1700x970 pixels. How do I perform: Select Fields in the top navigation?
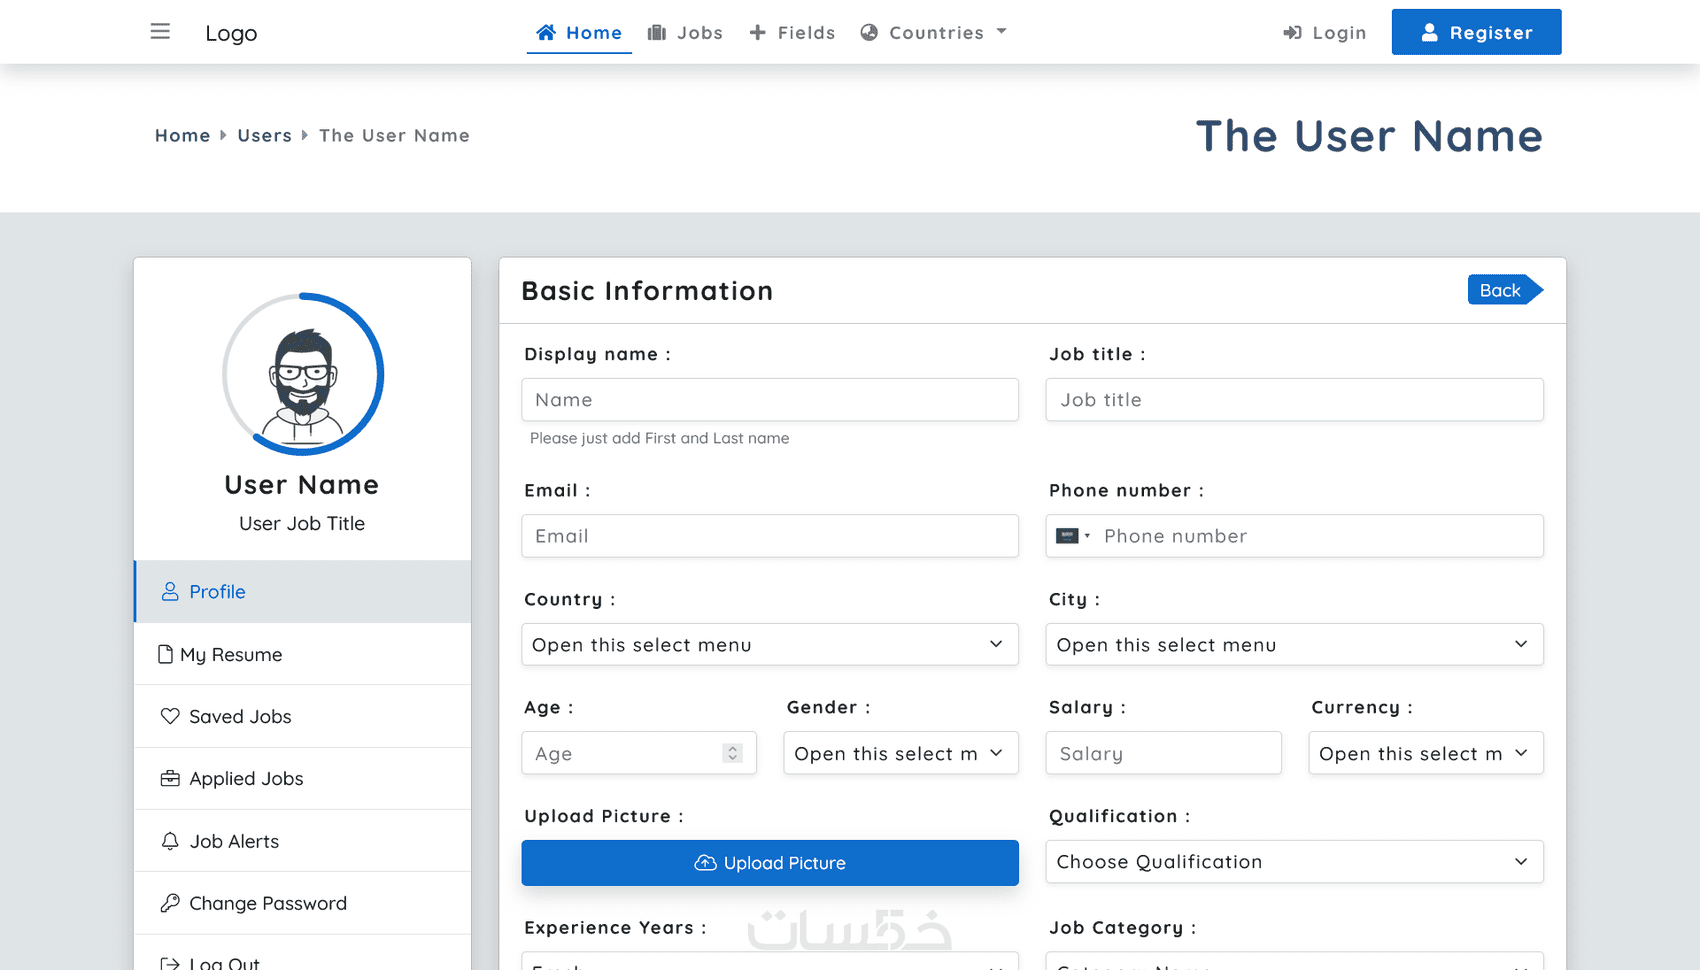(792, 32)
